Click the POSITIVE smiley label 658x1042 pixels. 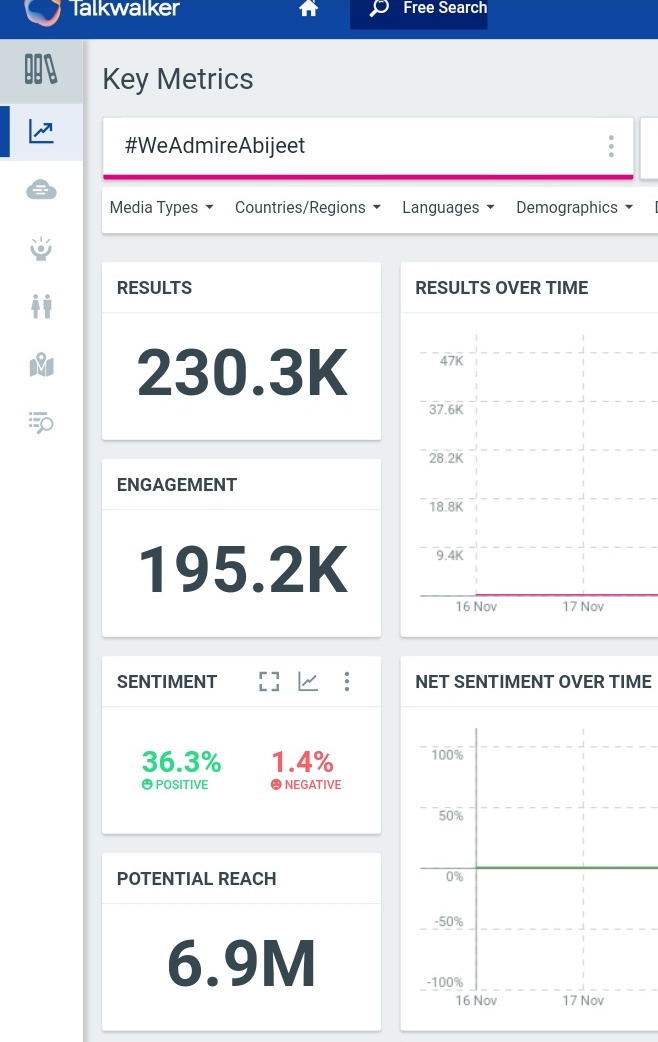[175, 785]
